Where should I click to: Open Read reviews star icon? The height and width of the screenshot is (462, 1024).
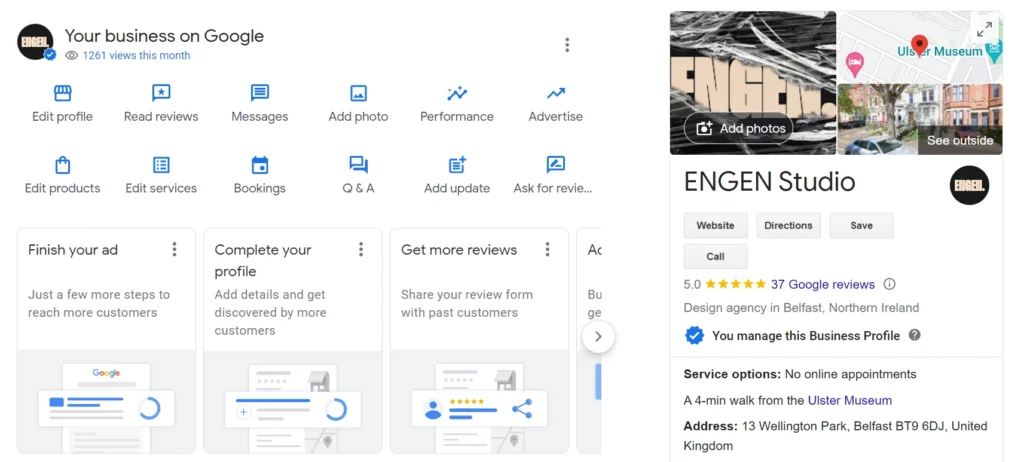(x=161, y=93)
